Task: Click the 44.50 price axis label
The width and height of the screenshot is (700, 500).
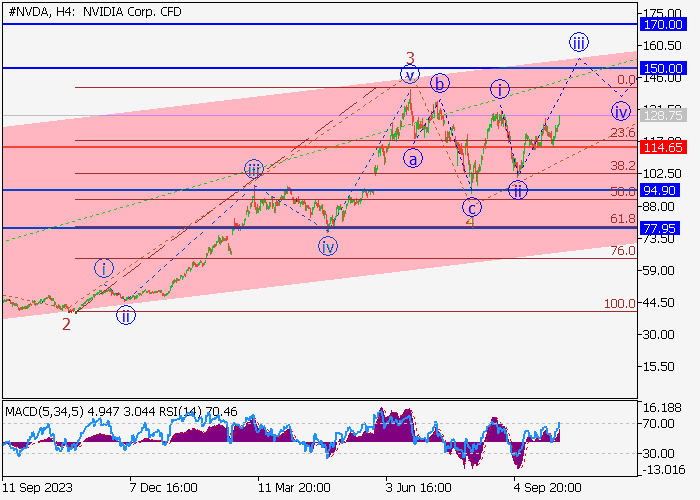Action: point(658,303)
